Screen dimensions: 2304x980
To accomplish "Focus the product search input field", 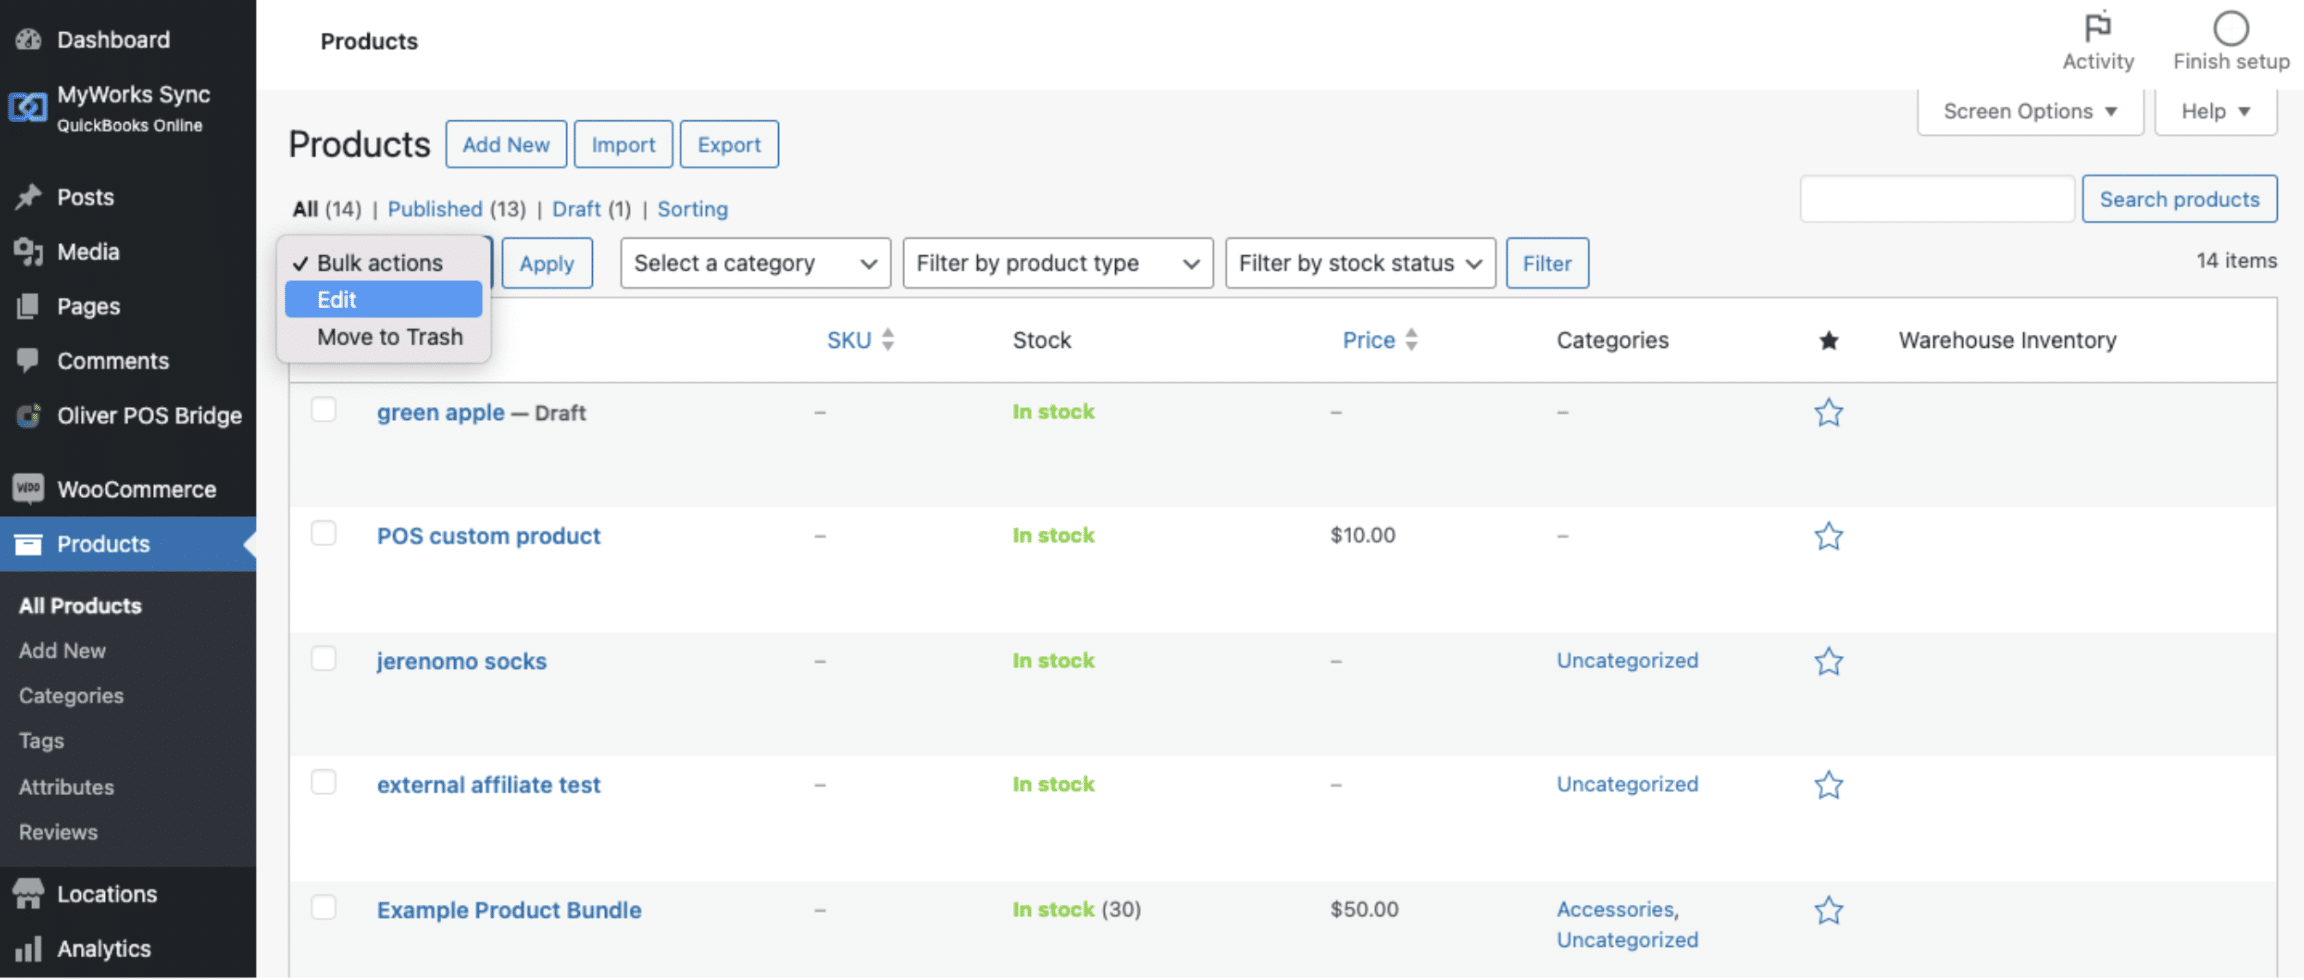I will 1937,199.
